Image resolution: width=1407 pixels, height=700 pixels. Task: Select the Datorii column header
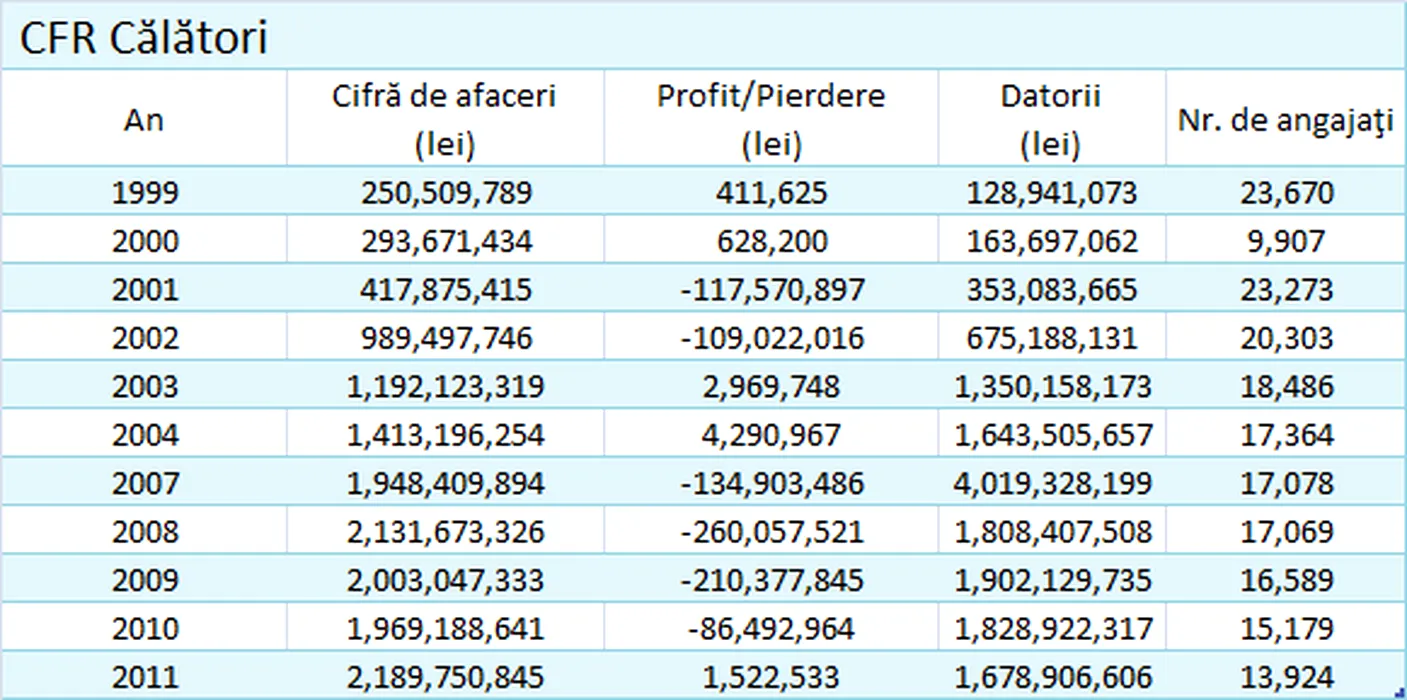pyautogui.click(x=1051, y=120)
